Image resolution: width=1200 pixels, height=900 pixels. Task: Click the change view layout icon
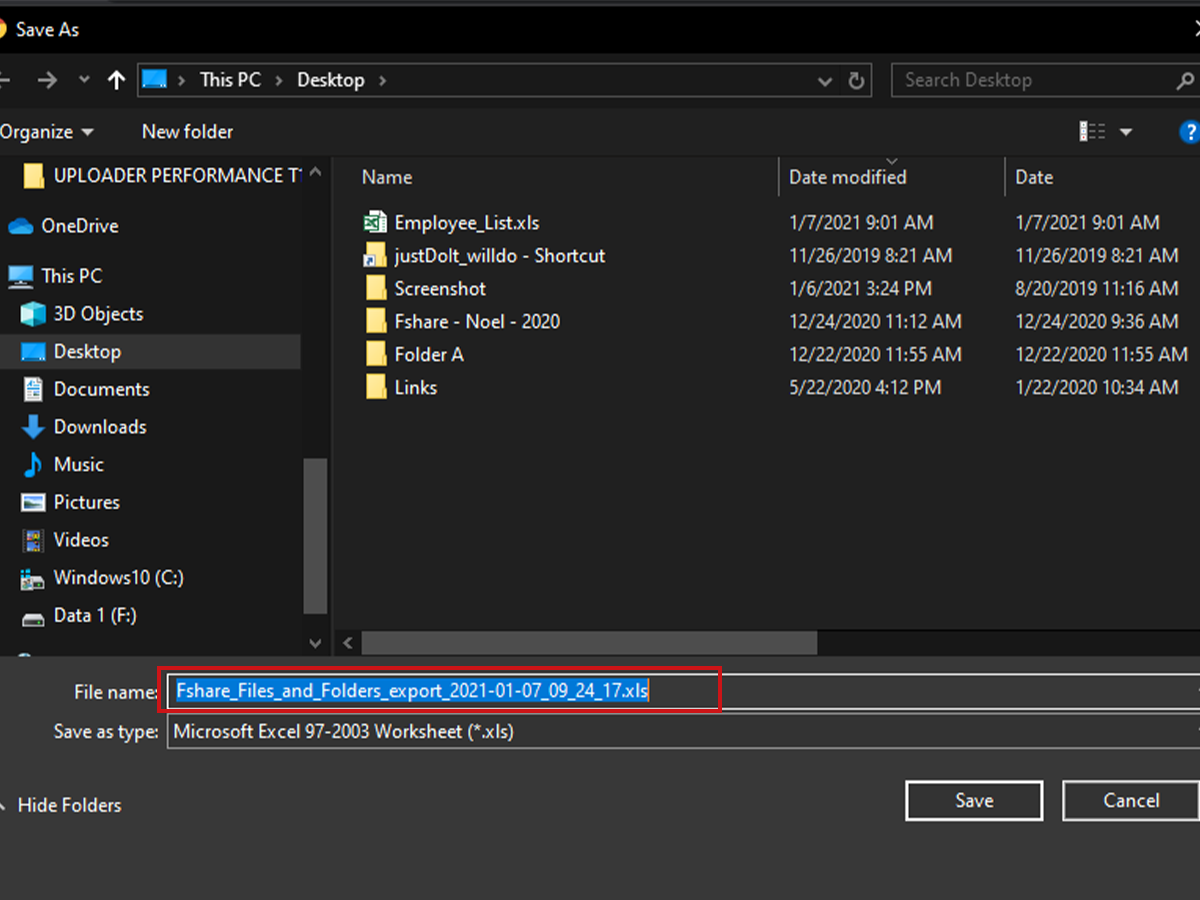[1092, 132]
